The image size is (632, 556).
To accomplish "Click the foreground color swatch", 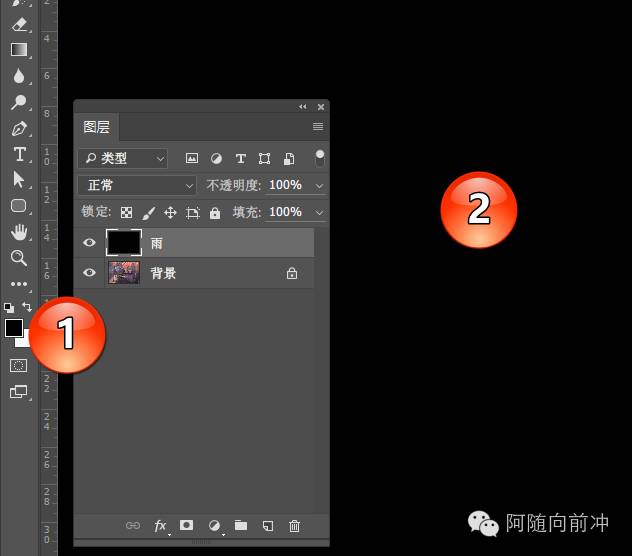I will point(14,328).
